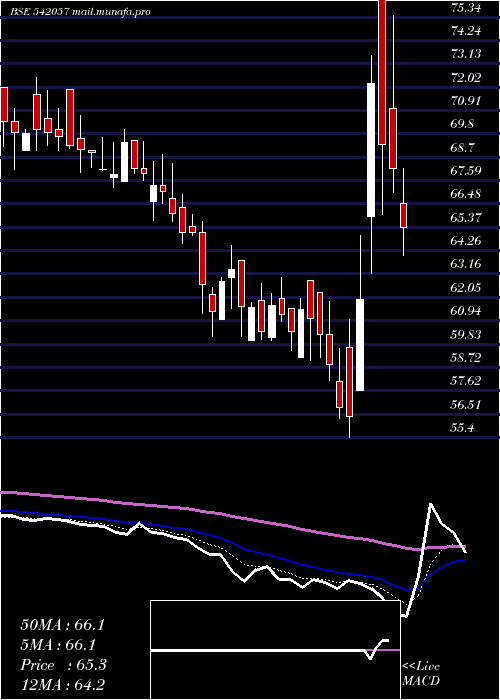
Task: Click the MACD inset chart box
Action: coord(275,650)
